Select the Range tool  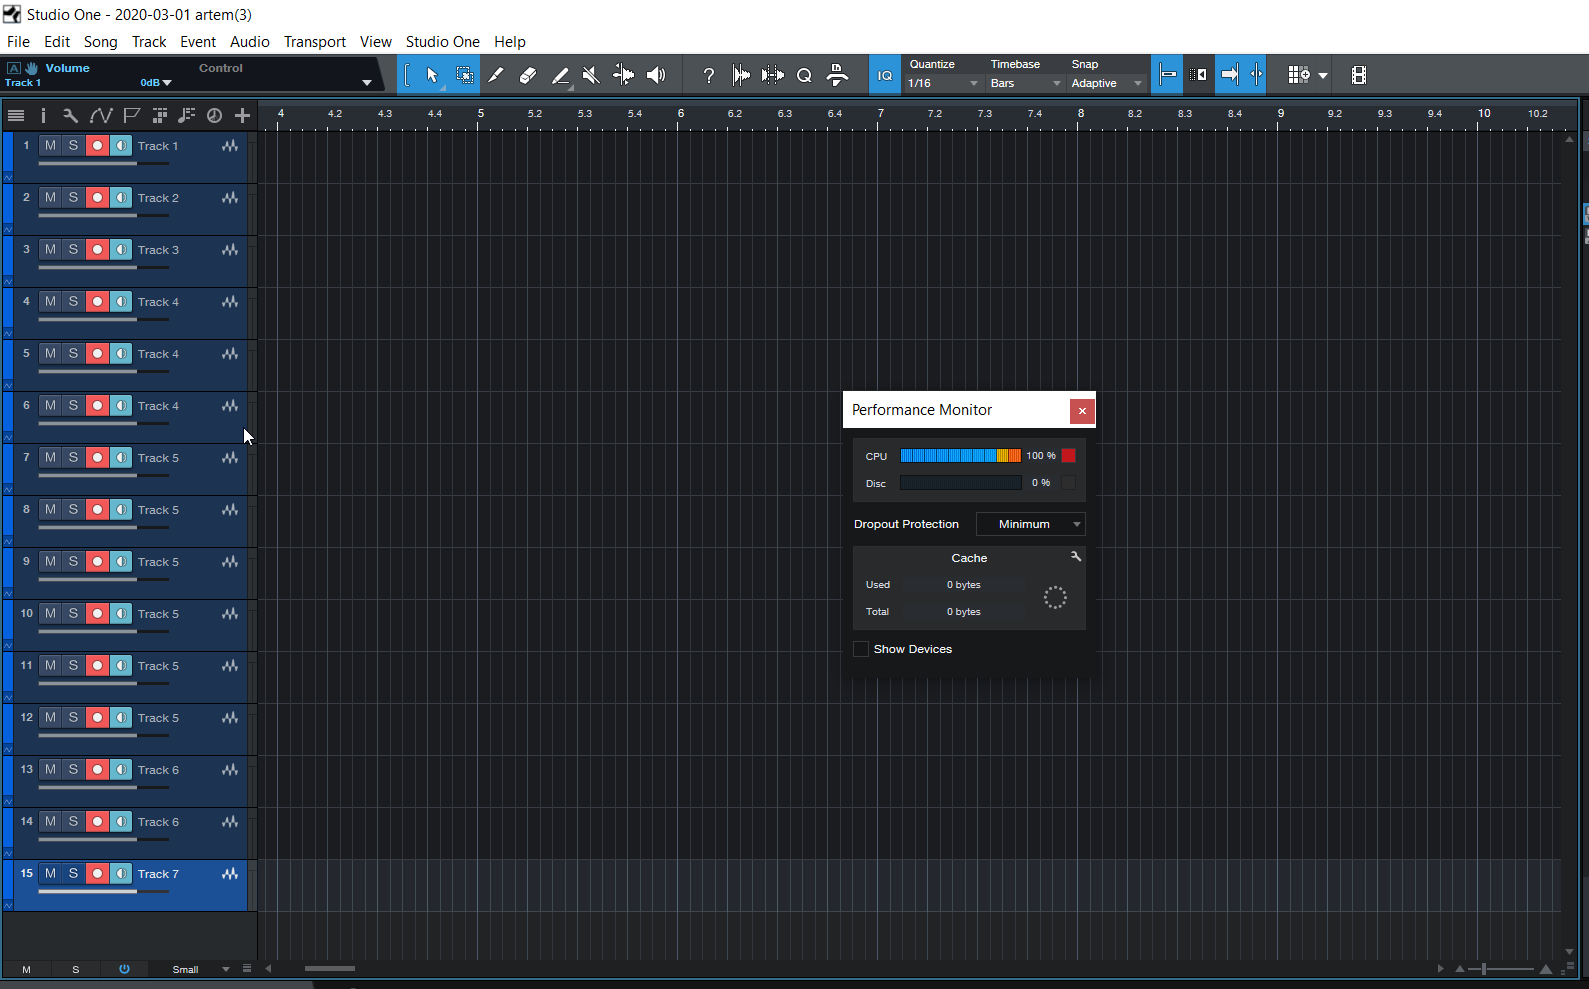coord(464,75)
